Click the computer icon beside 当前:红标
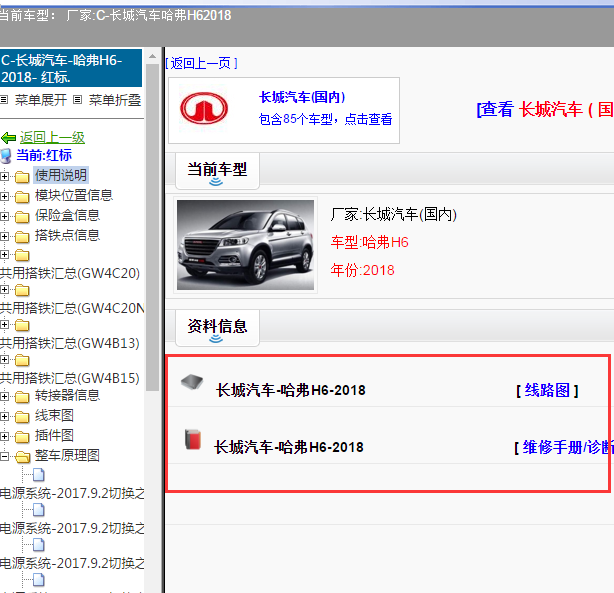 click(6, 156)
